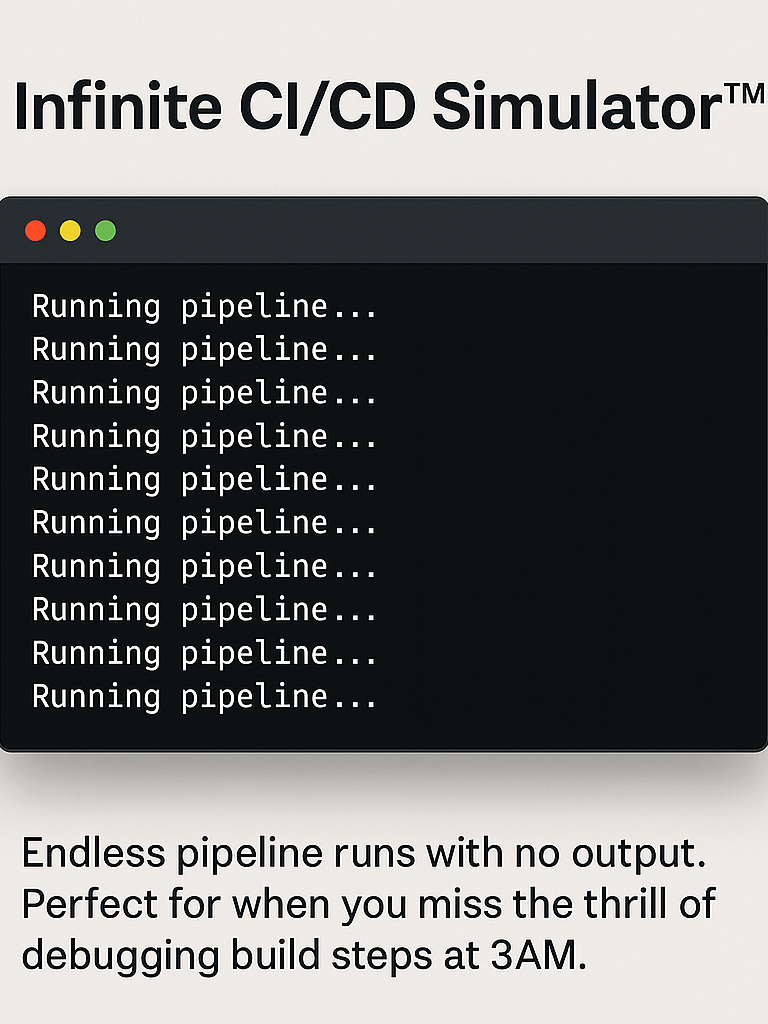Select the first "Running pipeline..." line
The height and width of the screenshot is (1024, 768).
pyautogui.click(x=205, y=307)
